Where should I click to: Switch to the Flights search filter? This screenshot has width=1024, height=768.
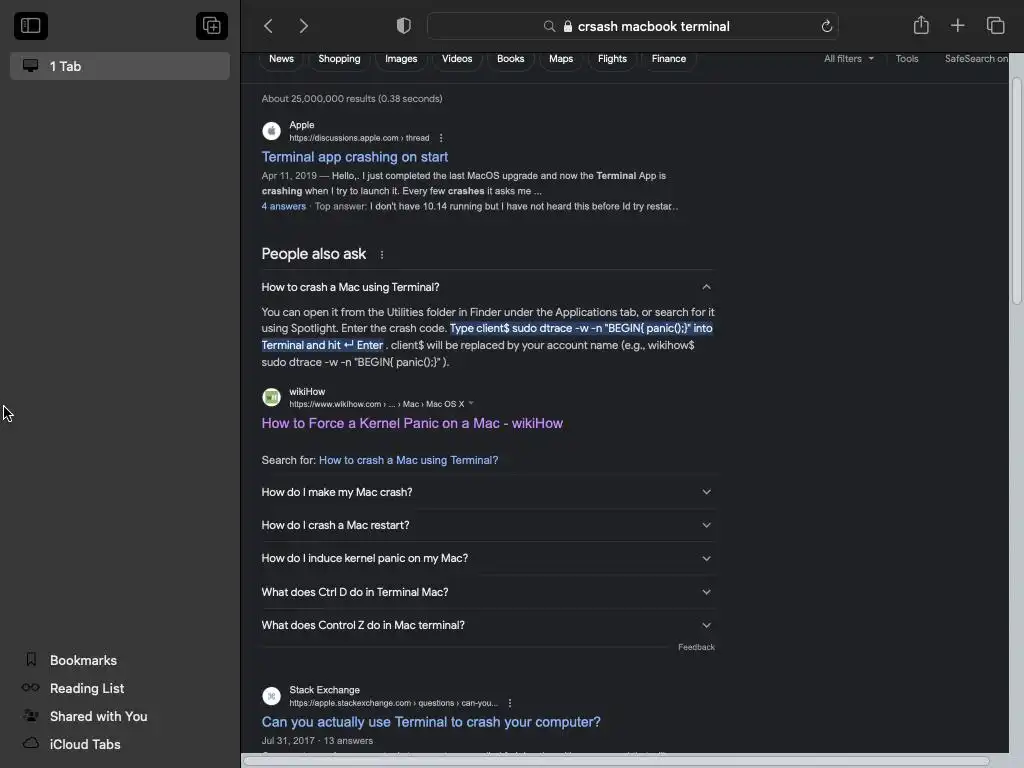[612, 59]
